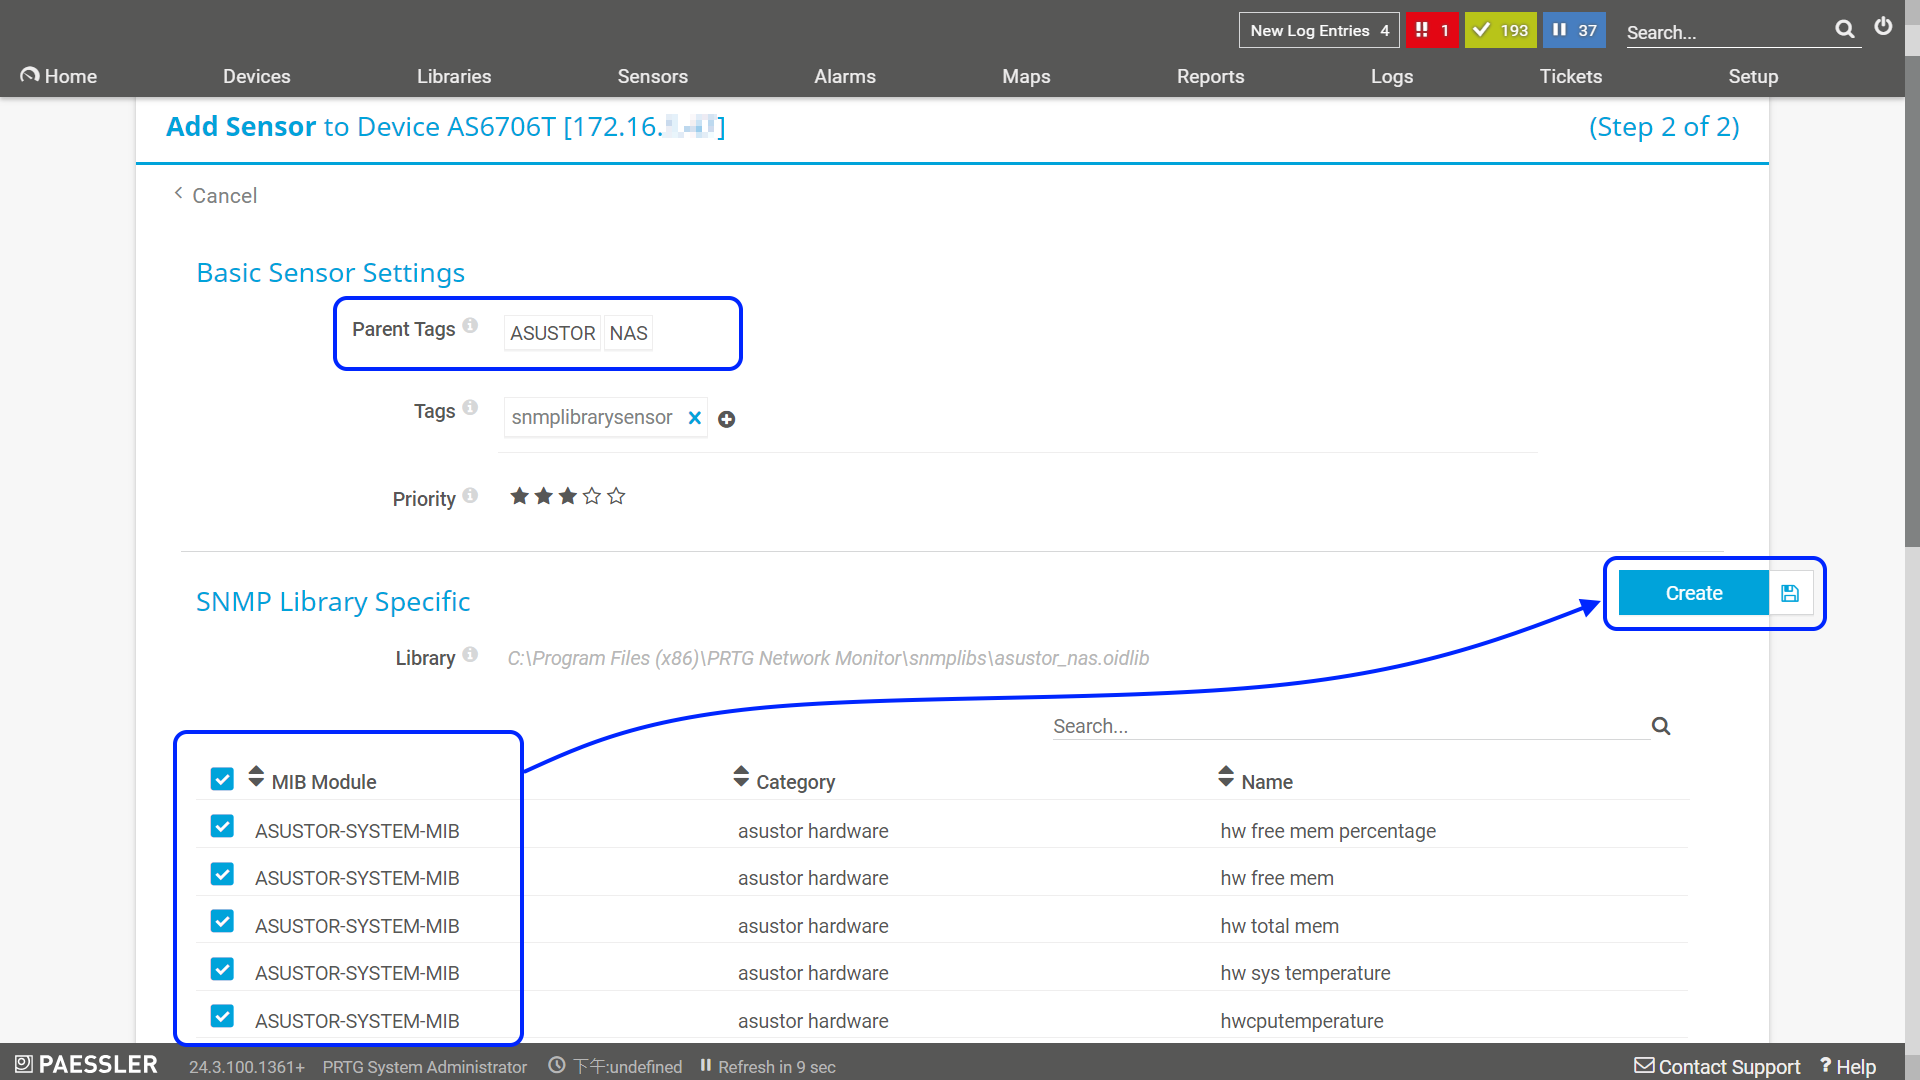Click the global search magnifier icon

(x=1845, y=30)
